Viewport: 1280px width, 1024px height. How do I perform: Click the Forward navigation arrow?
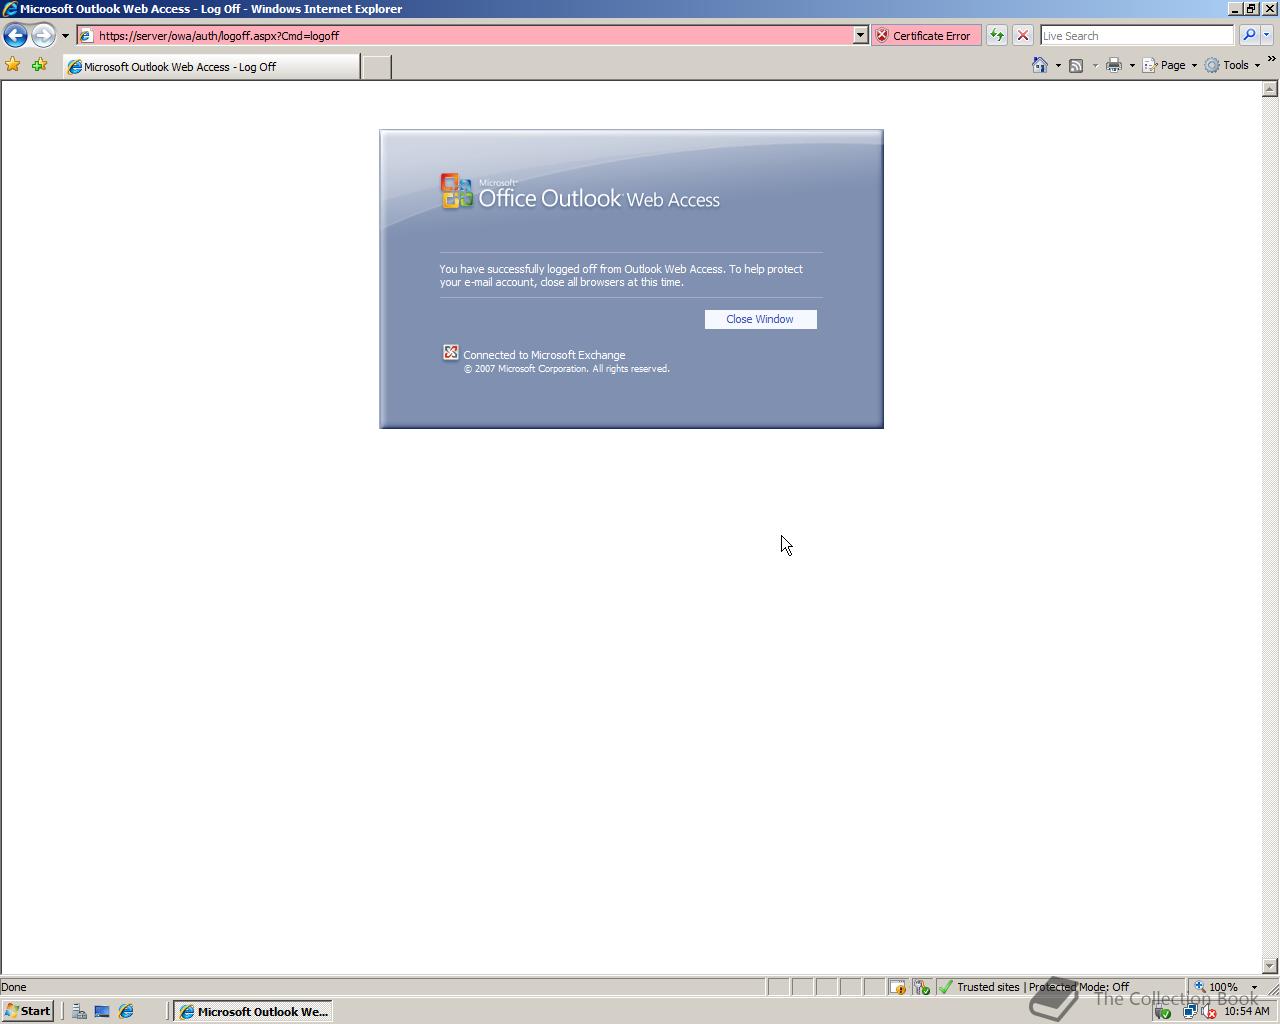[42, 35]
